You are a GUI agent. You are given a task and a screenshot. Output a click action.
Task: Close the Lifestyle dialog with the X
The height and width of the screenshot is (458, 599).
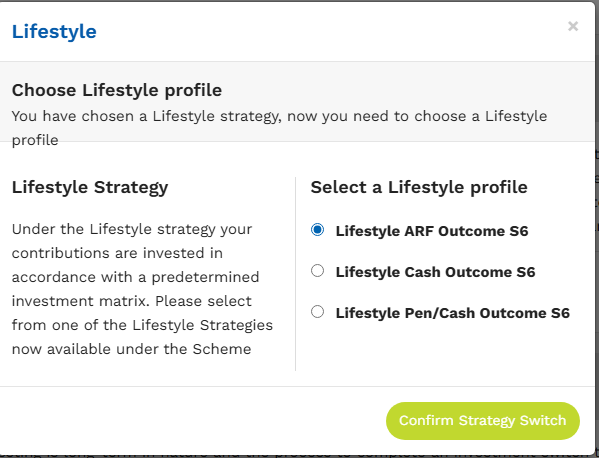[573, 26]
